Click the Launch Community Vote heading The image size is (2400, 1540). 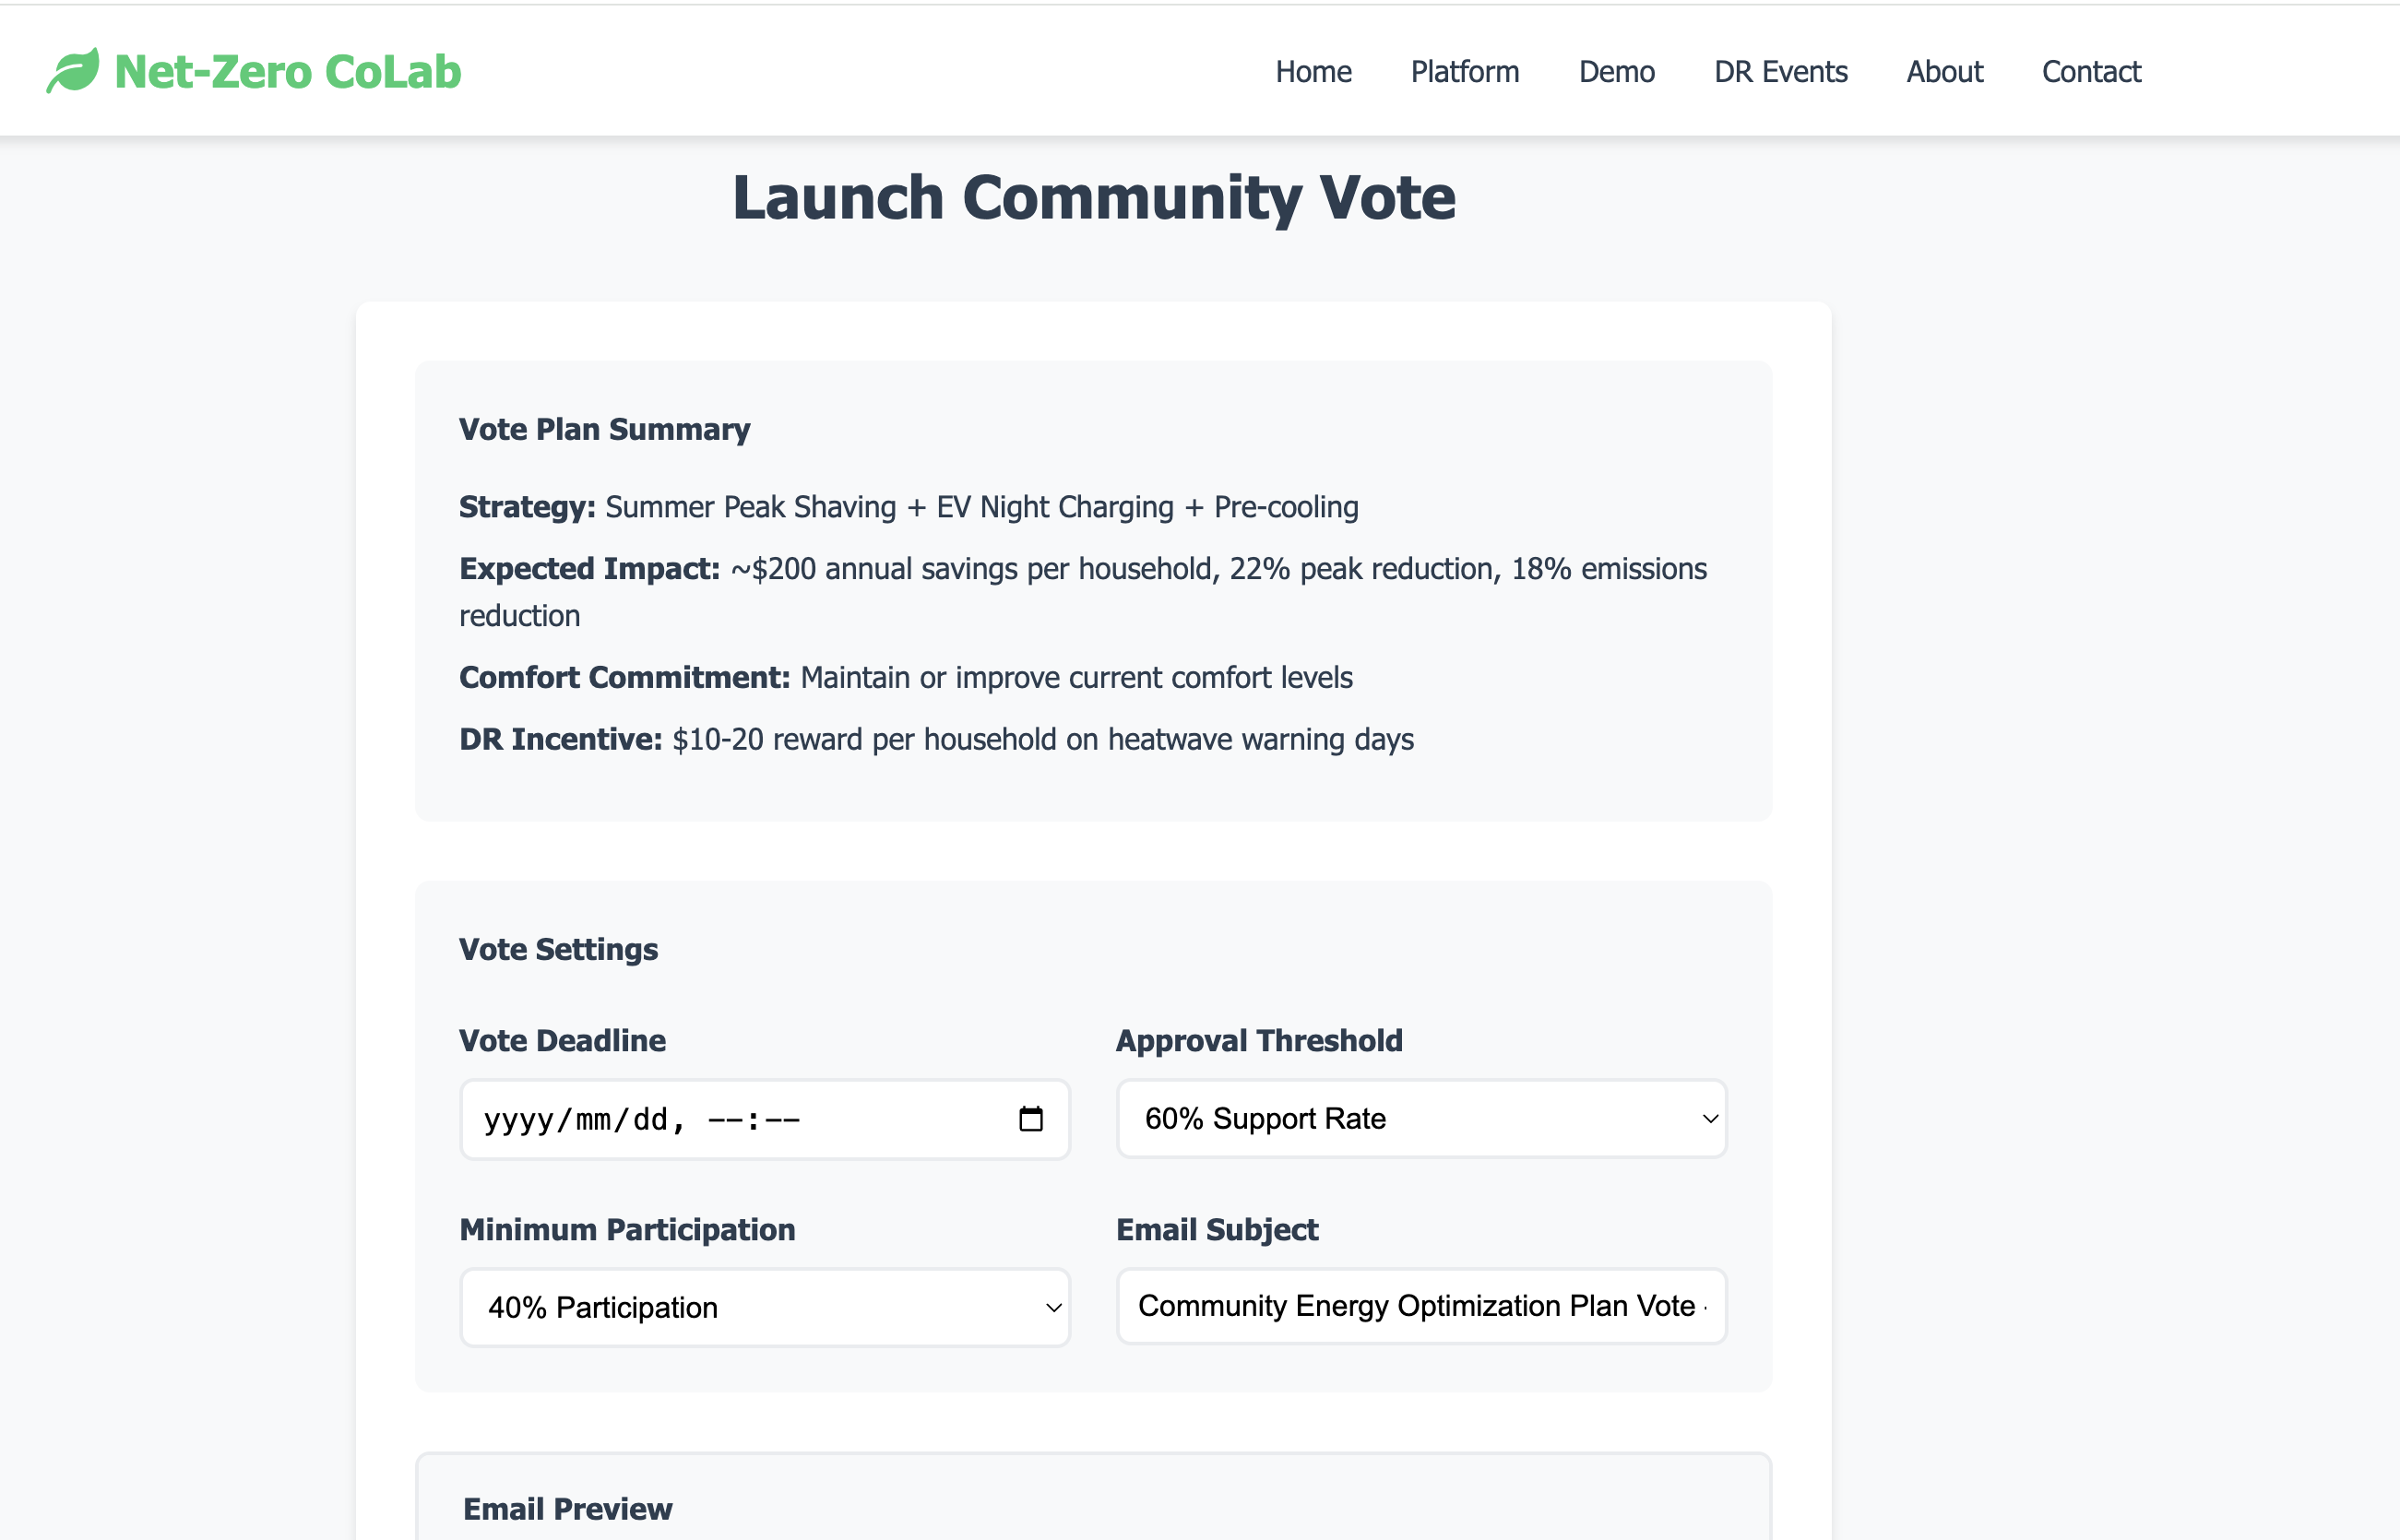tap(1093, 197)
